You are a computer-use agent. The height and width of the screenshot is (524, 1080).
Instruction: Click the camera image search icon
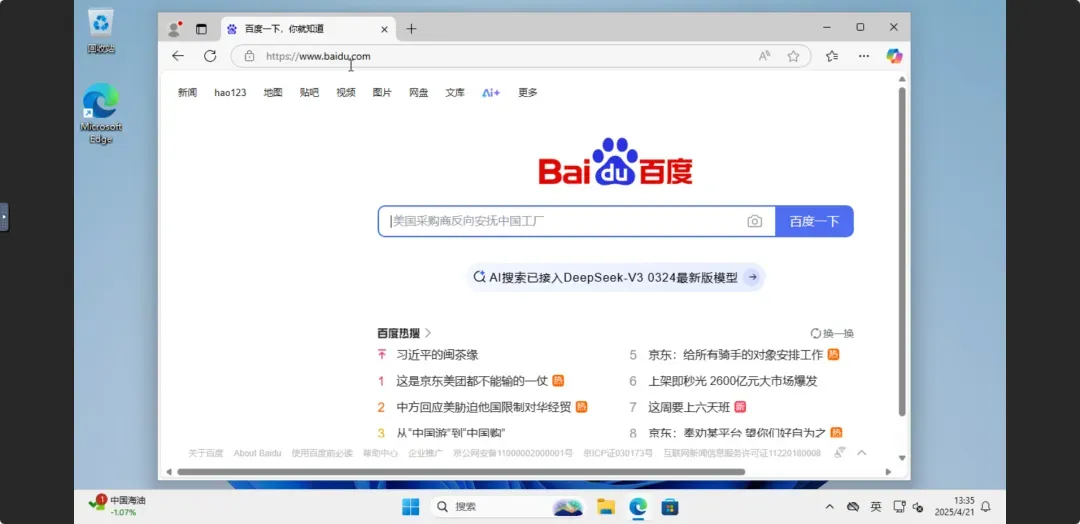click(x=754, y=221)
